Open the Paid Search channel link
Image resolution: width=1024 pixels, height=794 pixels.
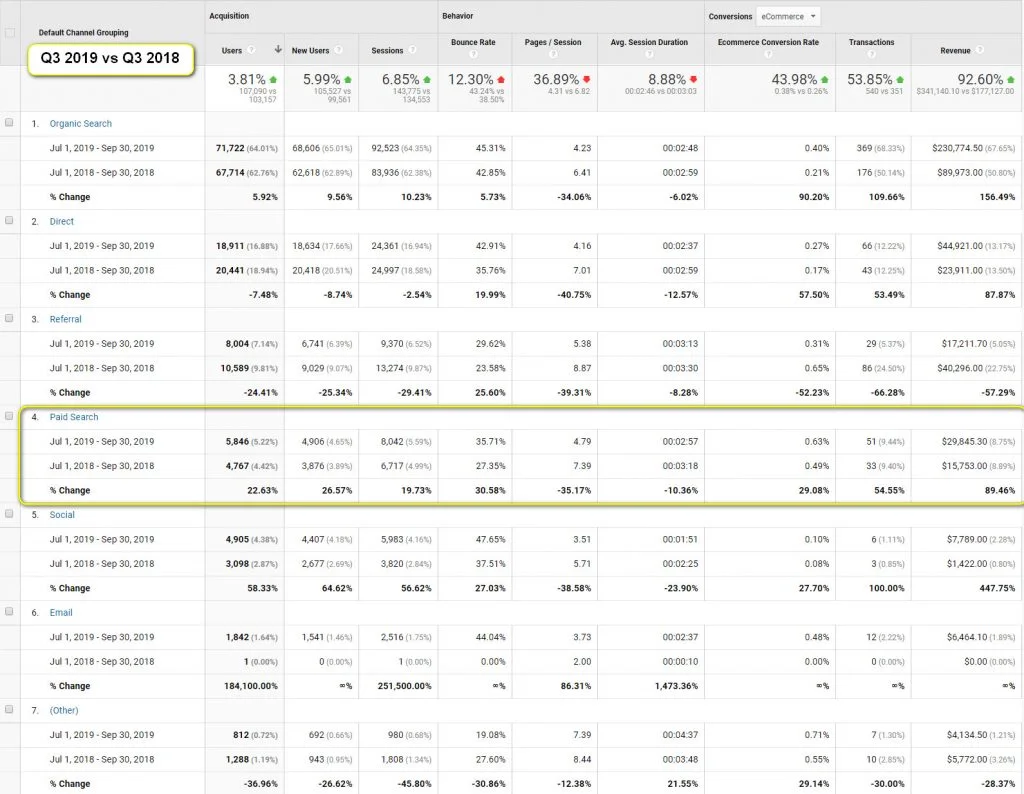click(x=74, y=417)
